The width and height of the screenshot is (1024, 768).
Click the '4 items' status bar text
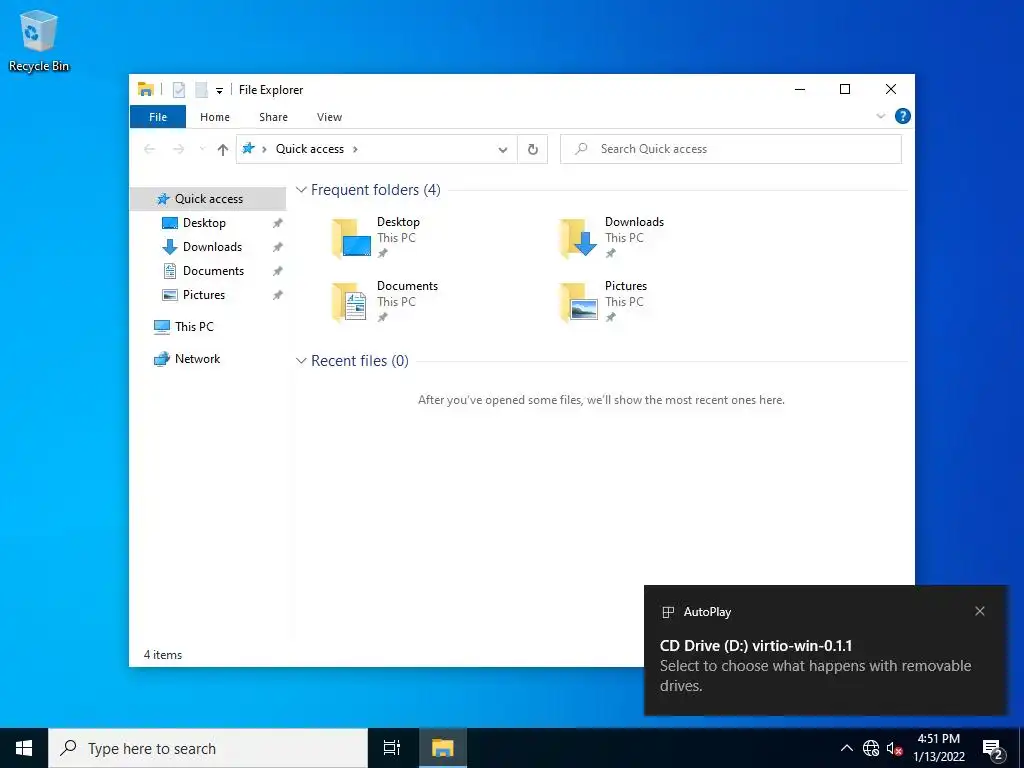pos(163,655)
